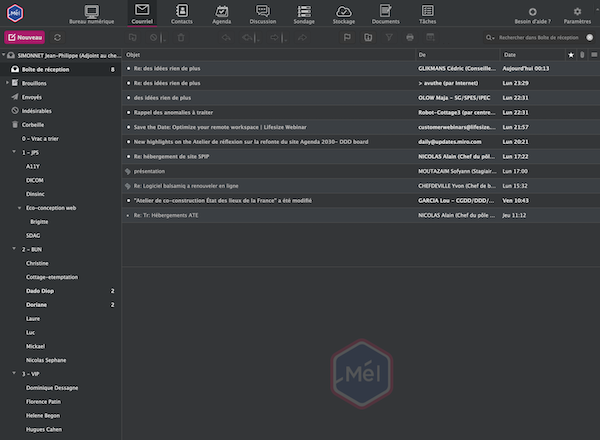The height and width of the screenshot is (440, 600).
Task: Click the filter funnel icon in the toolbar
Action: [x=387, y=37]
